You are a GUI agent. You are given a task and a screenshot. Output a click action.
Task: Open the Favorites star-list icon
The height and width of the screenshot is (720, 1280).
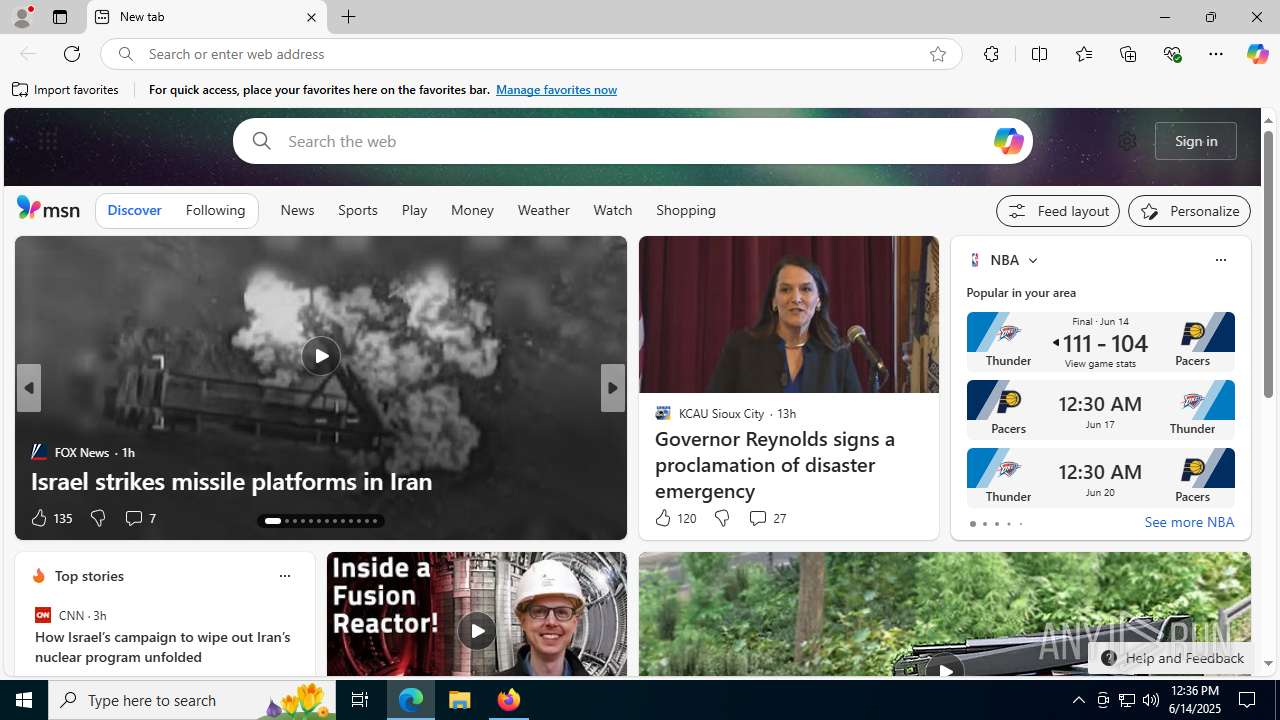point(1083,54)
